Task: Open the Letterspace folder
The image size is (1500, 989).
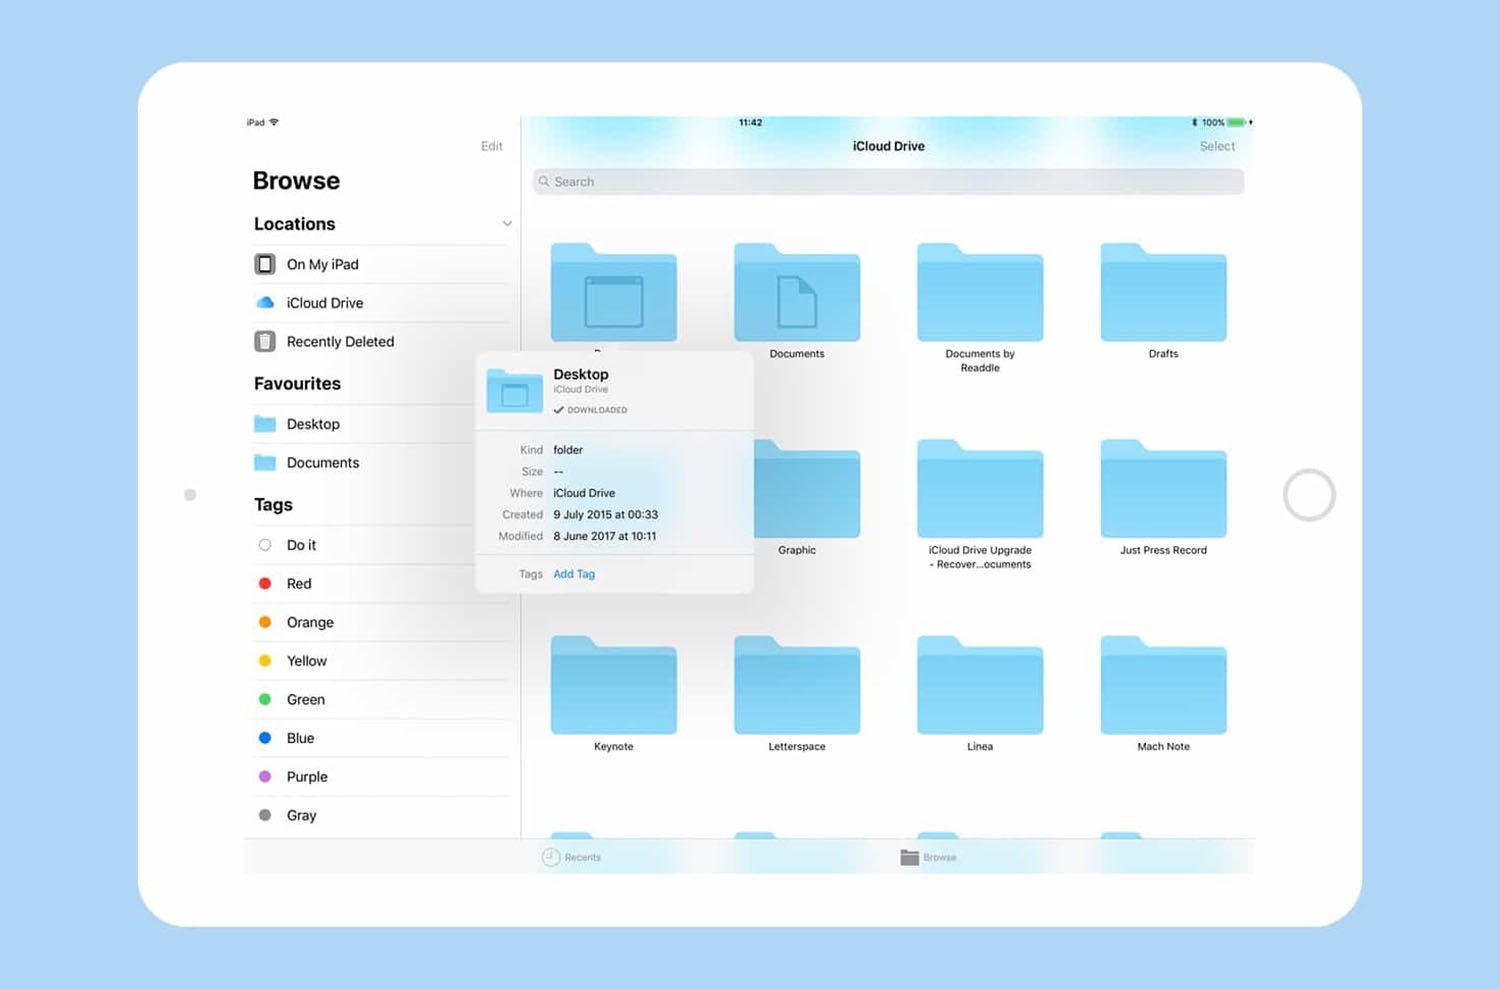Action: point(797,685)
